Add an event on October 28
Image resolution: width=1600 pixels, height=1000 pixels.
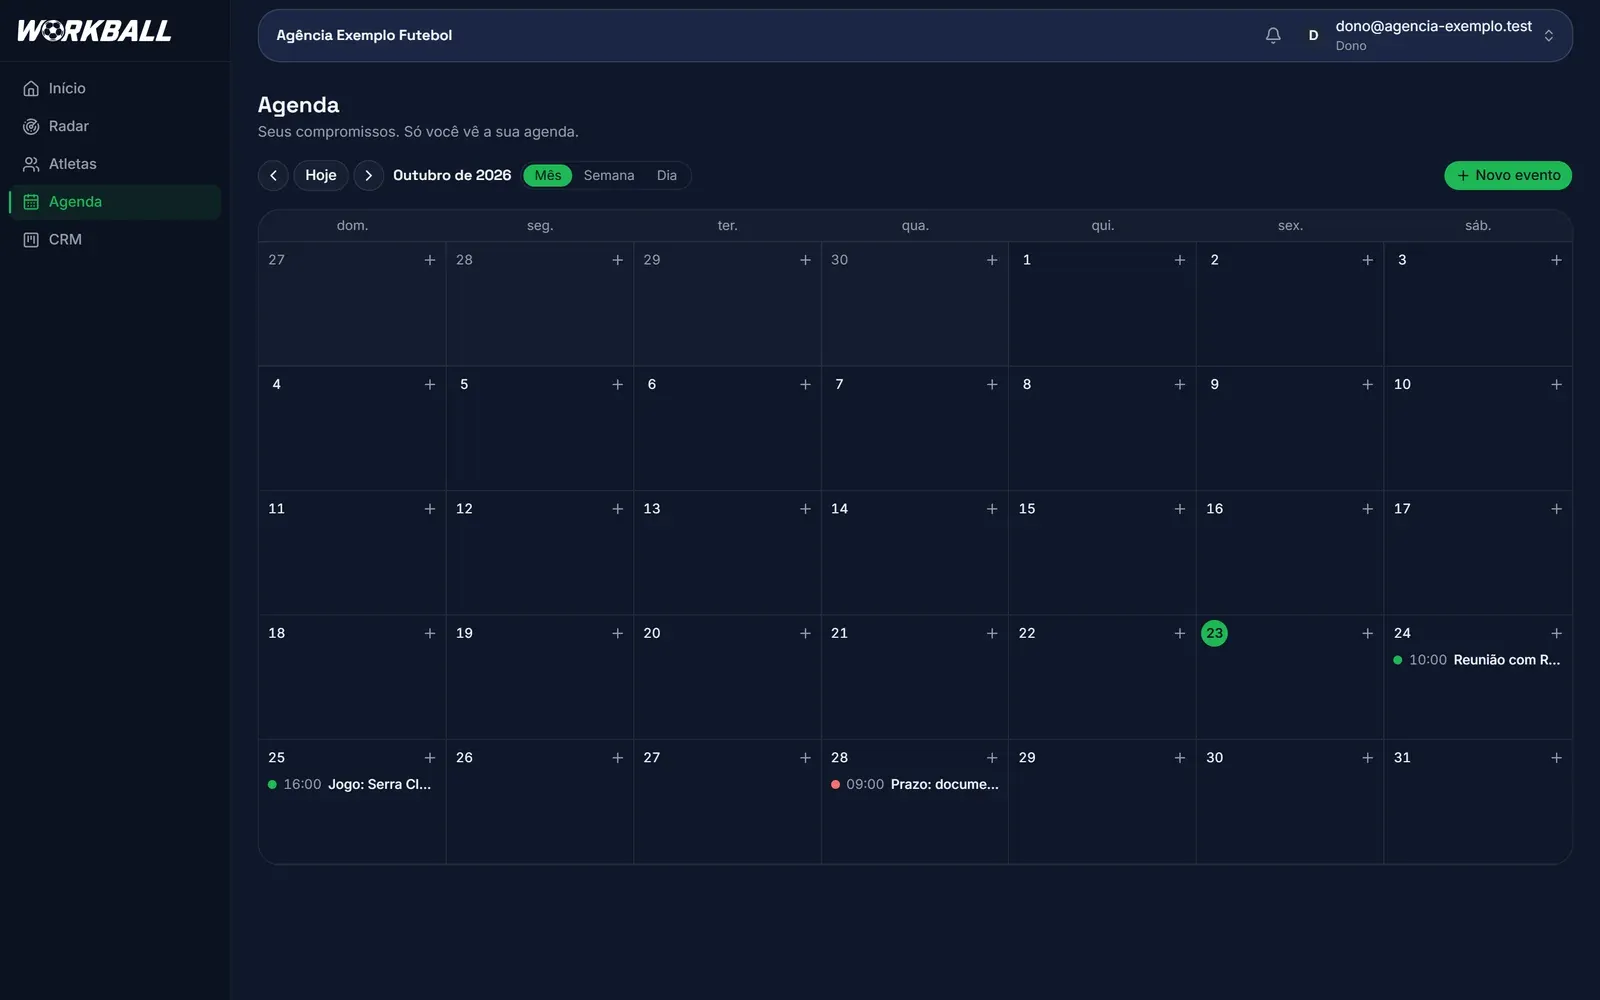click(x=992, y=758)
